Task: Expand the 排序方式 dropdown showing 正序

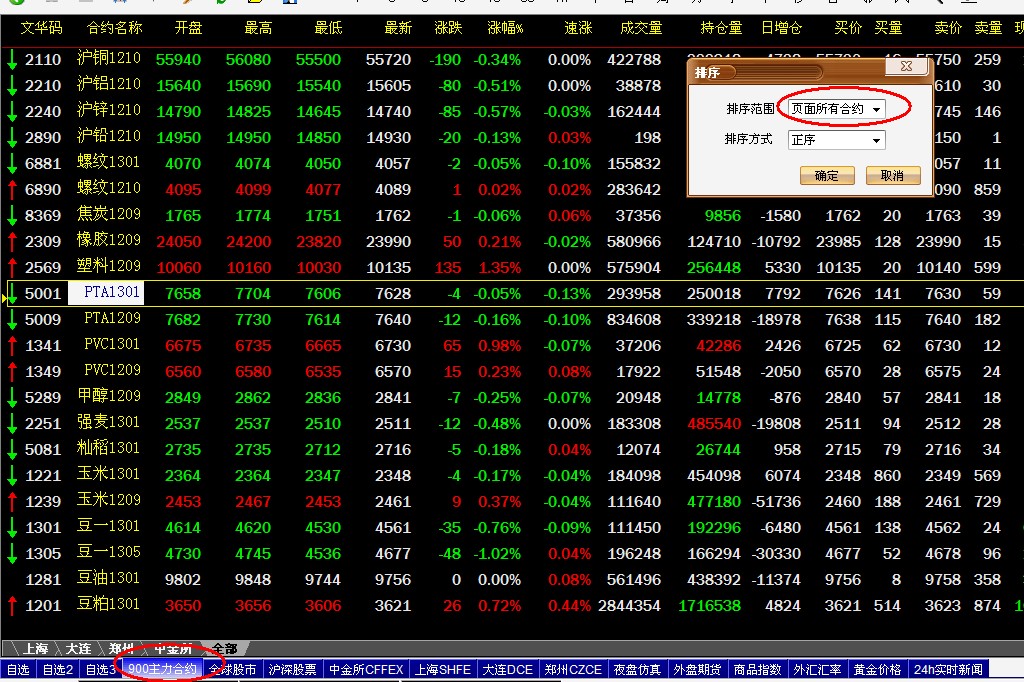Action: point(876,140)
